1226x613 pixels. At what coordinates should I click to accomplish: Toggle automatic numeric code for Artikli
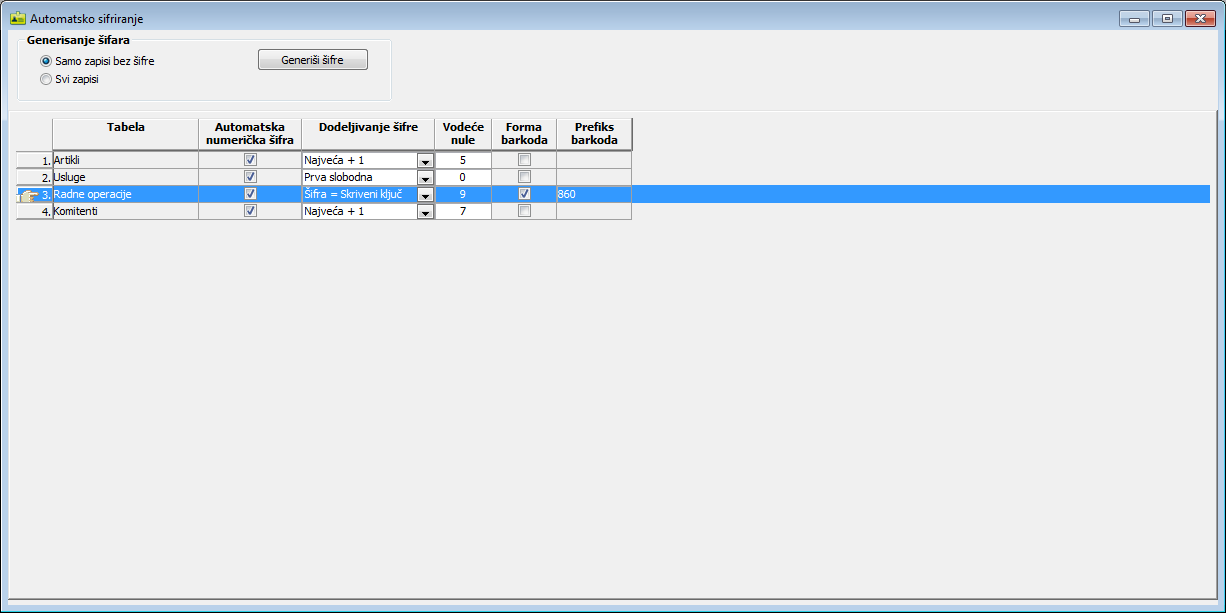tap(250, 160)
